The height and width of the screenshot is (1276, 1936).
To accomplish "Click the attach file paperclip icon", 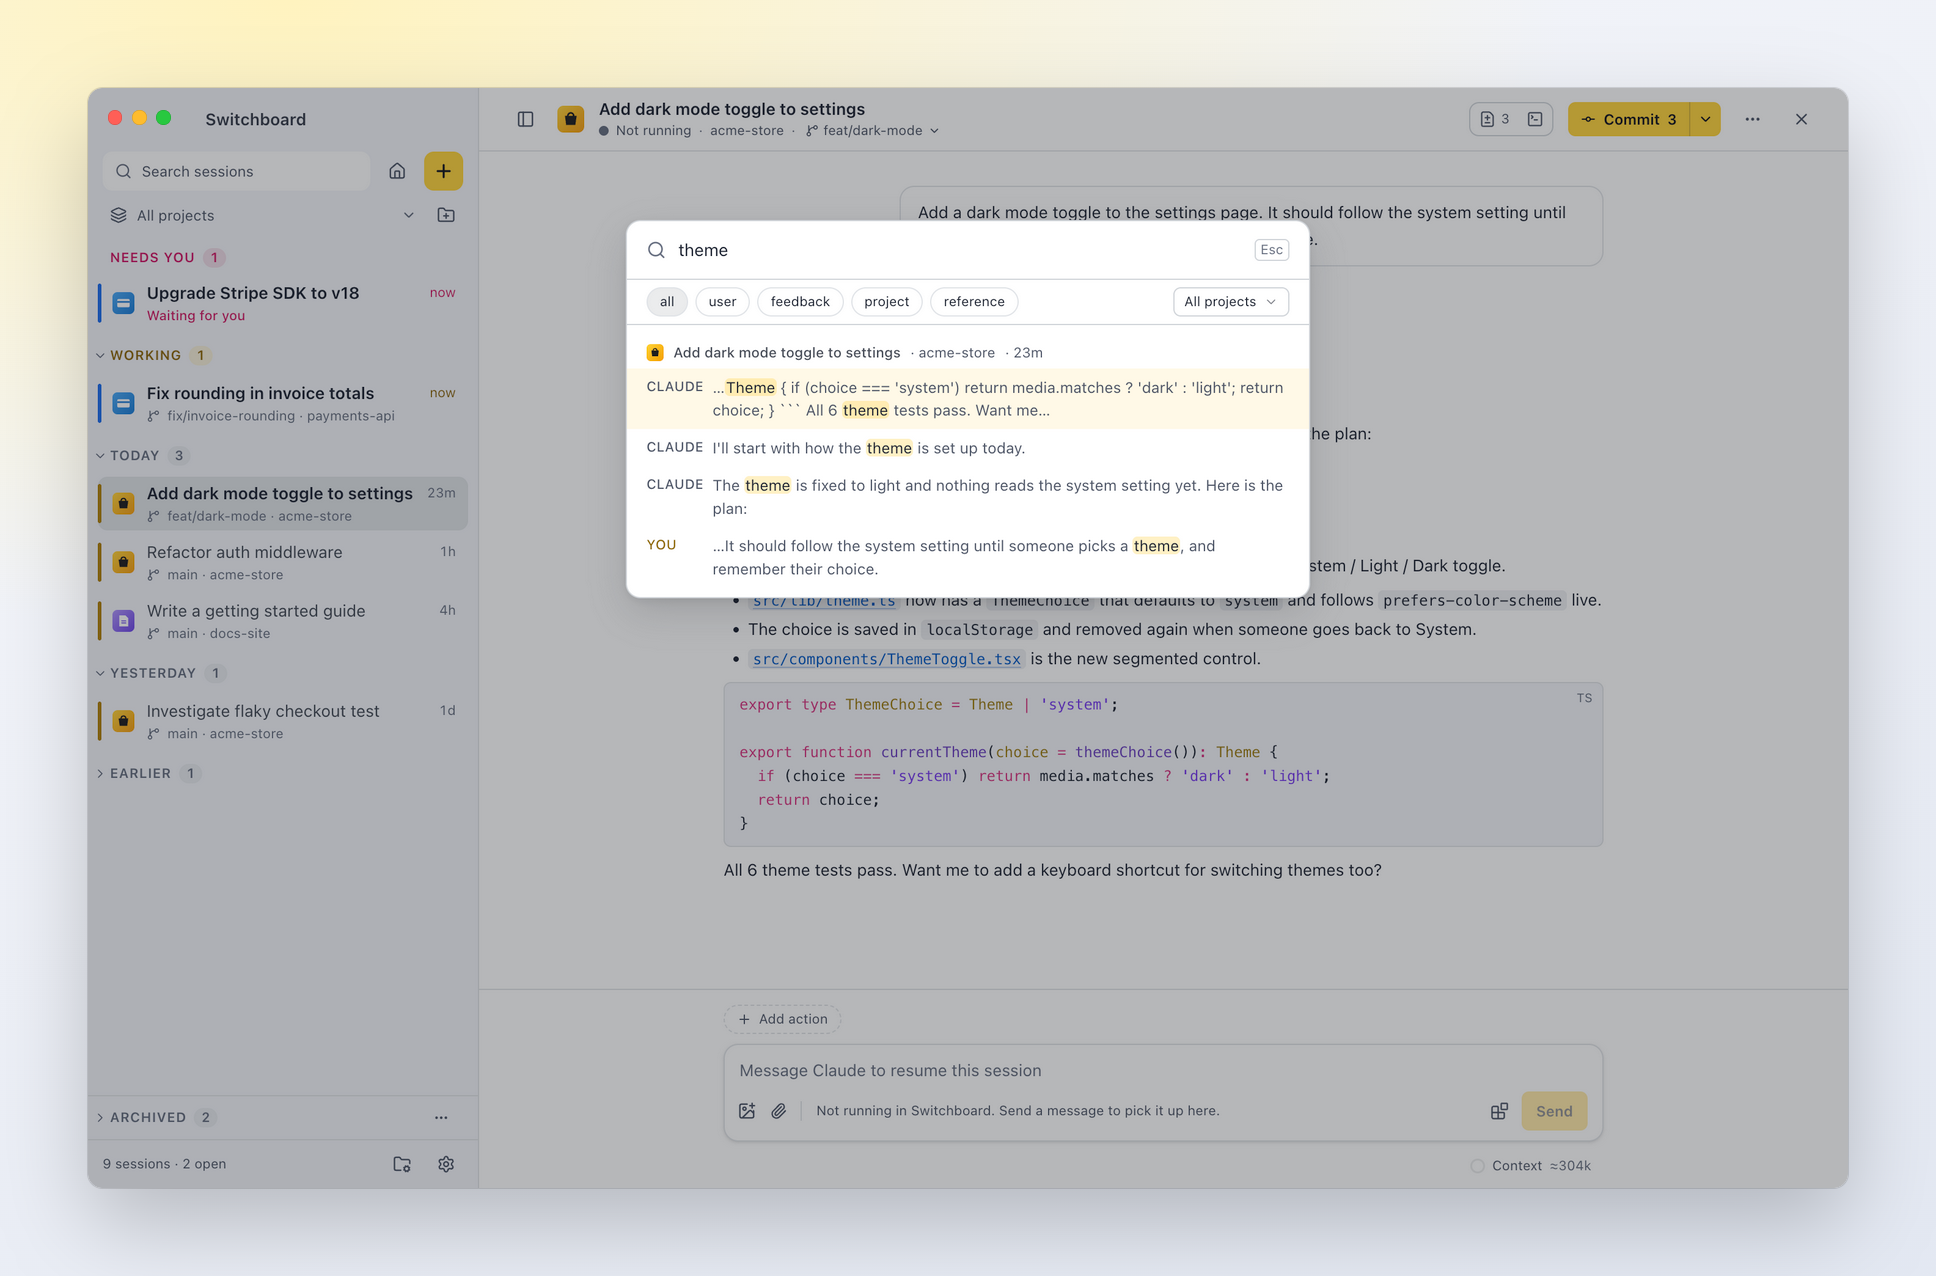I will [x=779, y=1111].
